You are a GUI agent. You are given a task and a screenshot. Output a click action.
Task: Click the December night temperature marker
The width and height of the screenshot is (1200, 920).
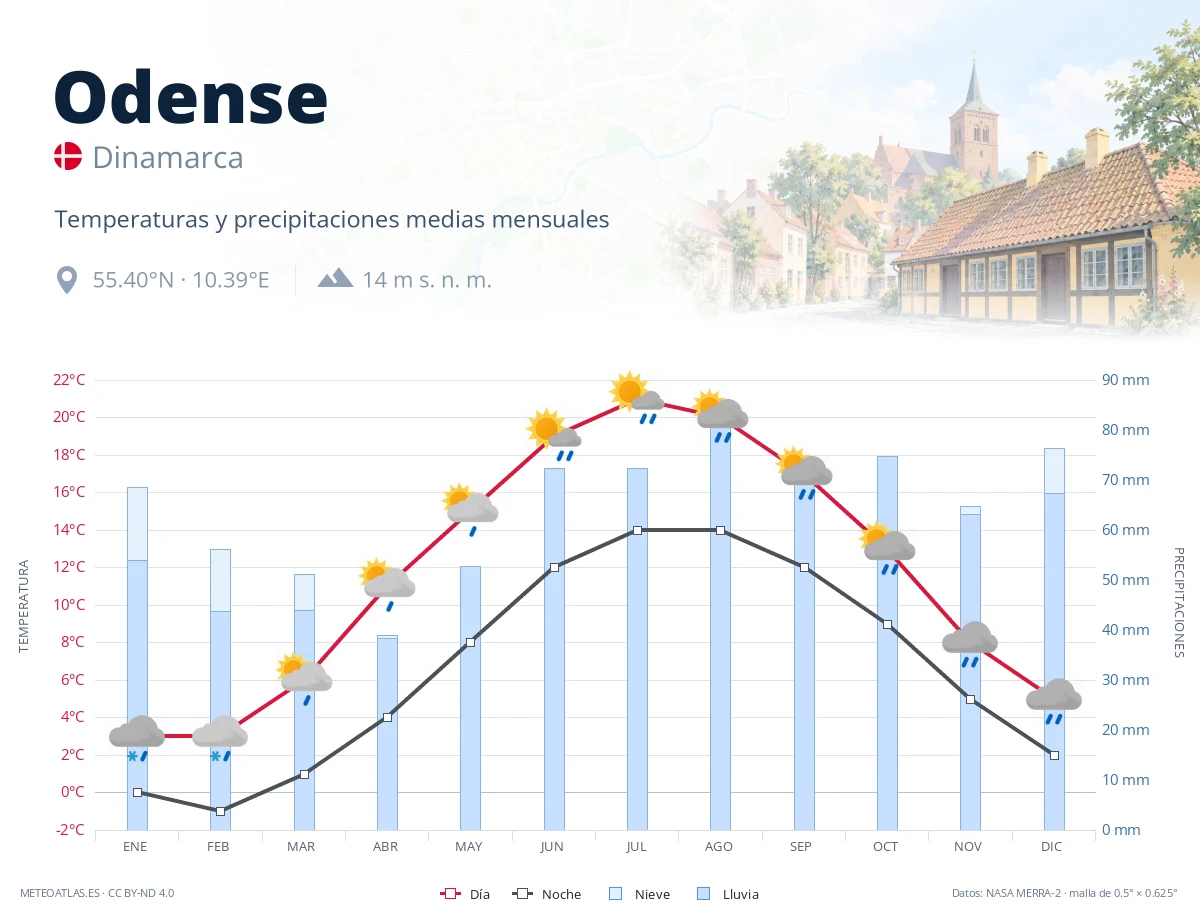pyautogui.click(x=1054, y=755)
